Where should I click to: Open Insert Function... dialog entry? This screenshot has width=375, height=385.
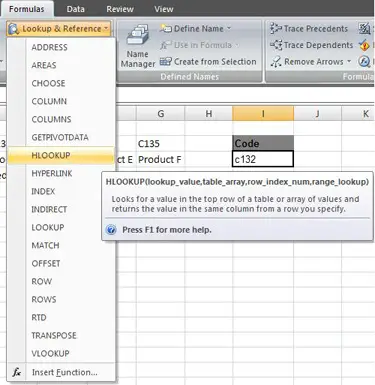pyautogui.click(x=61, y=372)
